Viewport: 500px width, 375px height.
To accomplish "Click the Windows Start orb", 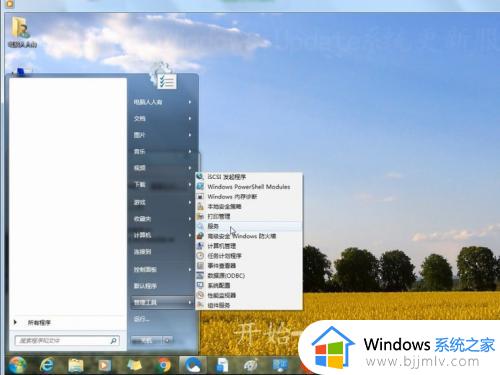I will point(17,365).
